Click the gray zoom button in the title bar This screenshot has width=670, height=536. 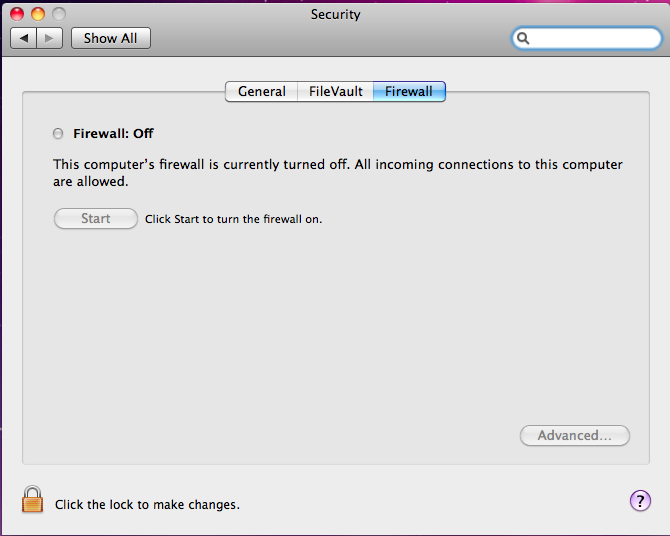coord(59,14)
